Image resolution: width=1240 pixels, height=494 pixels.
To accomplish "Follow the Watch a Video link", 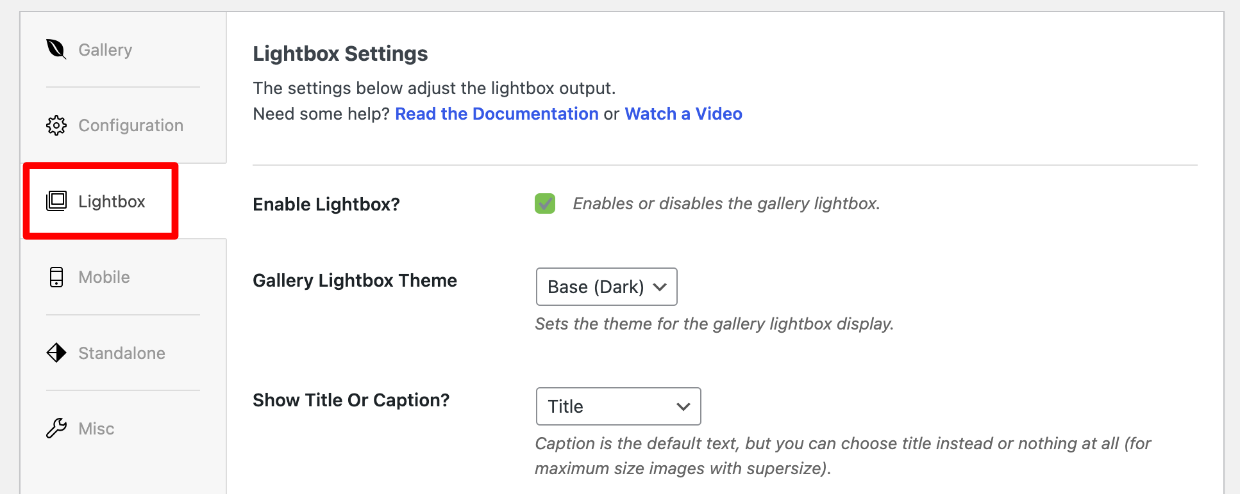I will pyautogui.click(x=684, y=114).
